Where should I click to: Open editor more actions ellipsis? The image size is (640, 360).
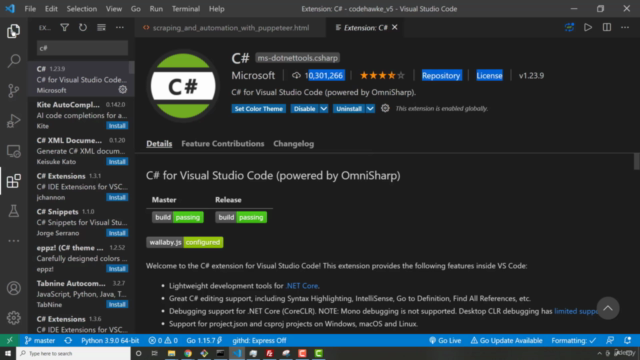pyautogui.click(x=625, y=27)
